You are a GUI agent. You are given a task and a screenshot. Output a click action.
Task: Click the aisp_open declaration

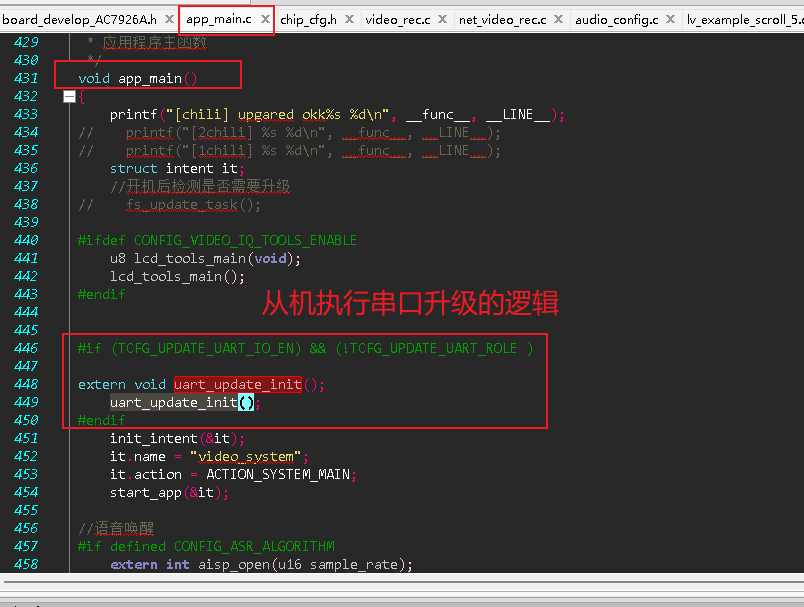(262, 564)
